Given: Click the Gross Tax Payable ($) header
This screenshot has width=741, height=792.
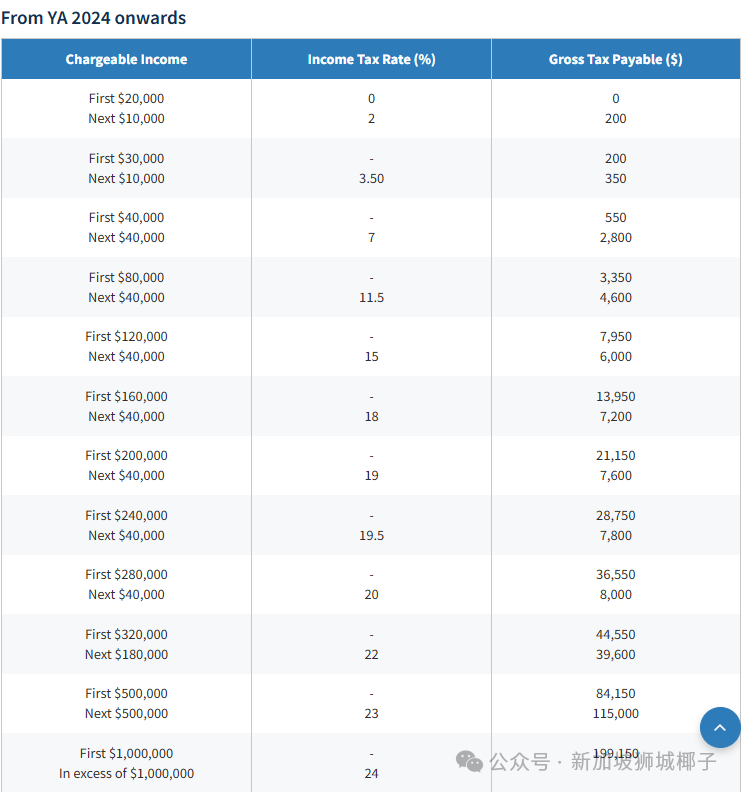Looking at the screenshot, I should click(x=615, y=59).
